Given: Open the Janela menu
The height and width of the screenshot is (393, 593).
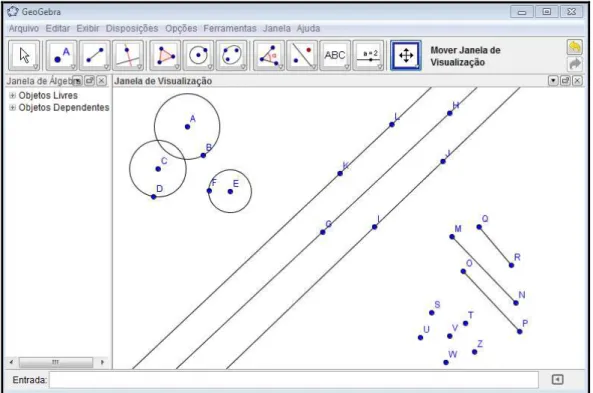Looking at the screenshot, I should (277, 28).
